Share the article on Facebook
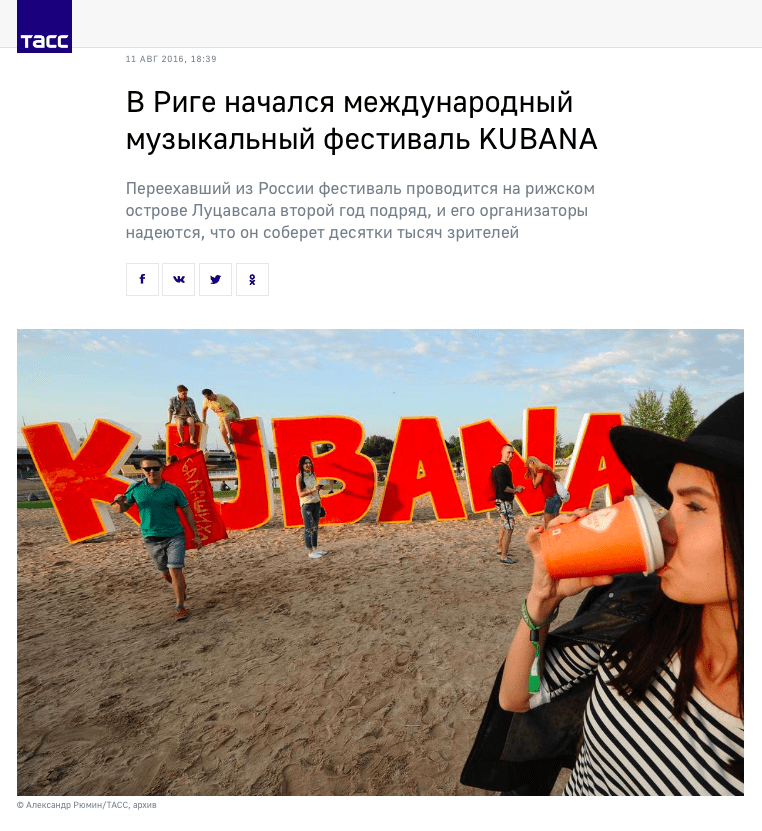This screenshot has height=831, width=762. [142, 279]
